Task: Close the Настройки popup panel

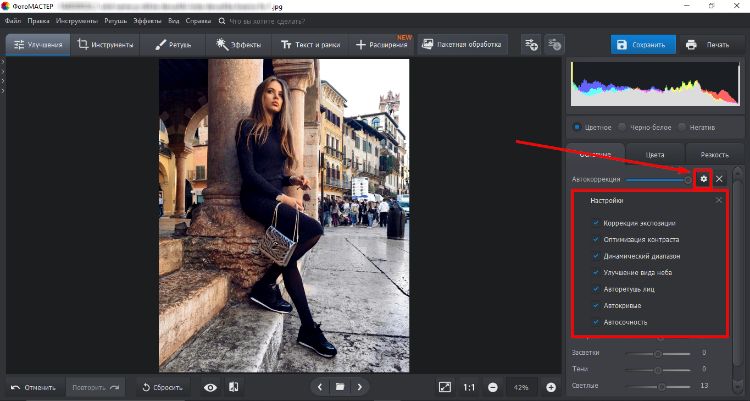Action: click(718, 200)
